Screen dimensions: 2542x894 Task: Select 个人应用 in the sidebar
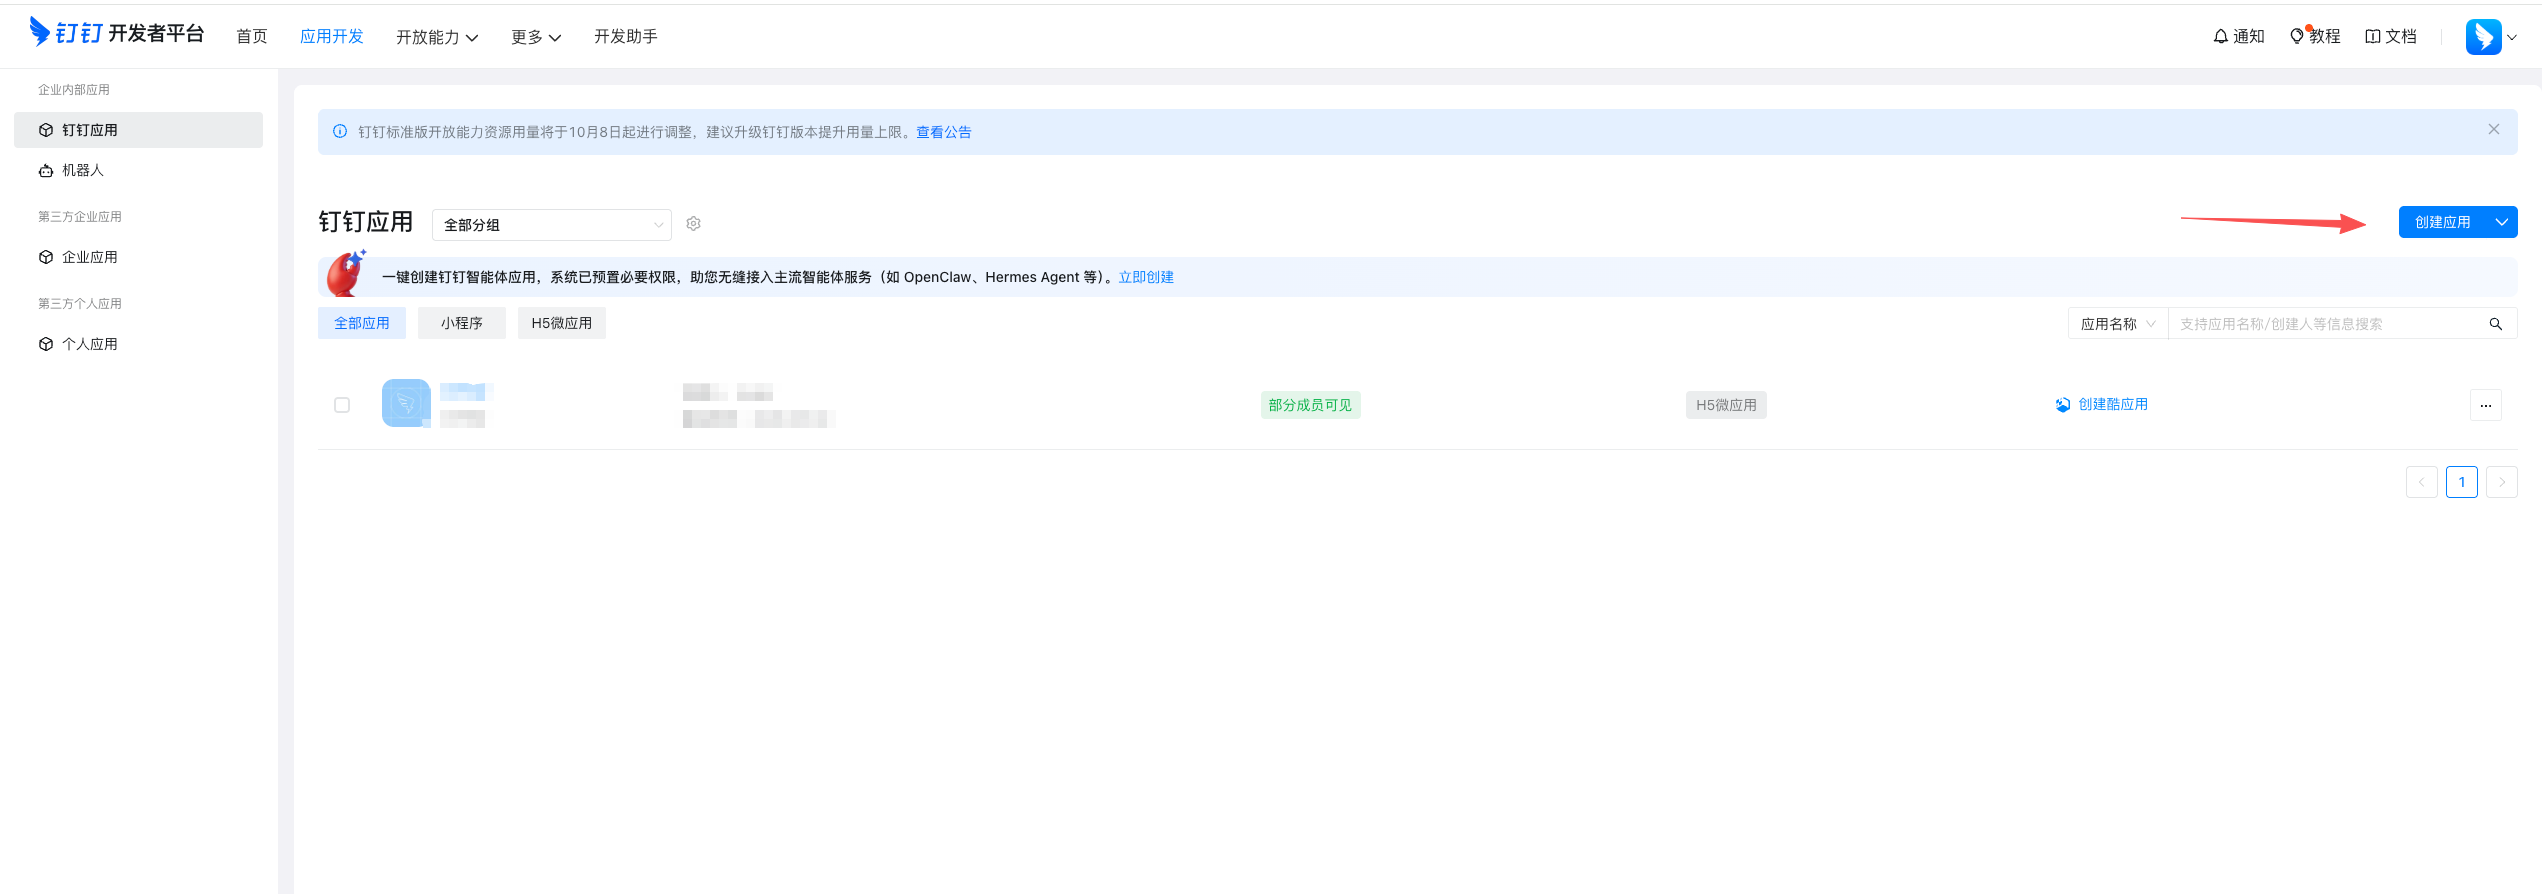point(138,344)
